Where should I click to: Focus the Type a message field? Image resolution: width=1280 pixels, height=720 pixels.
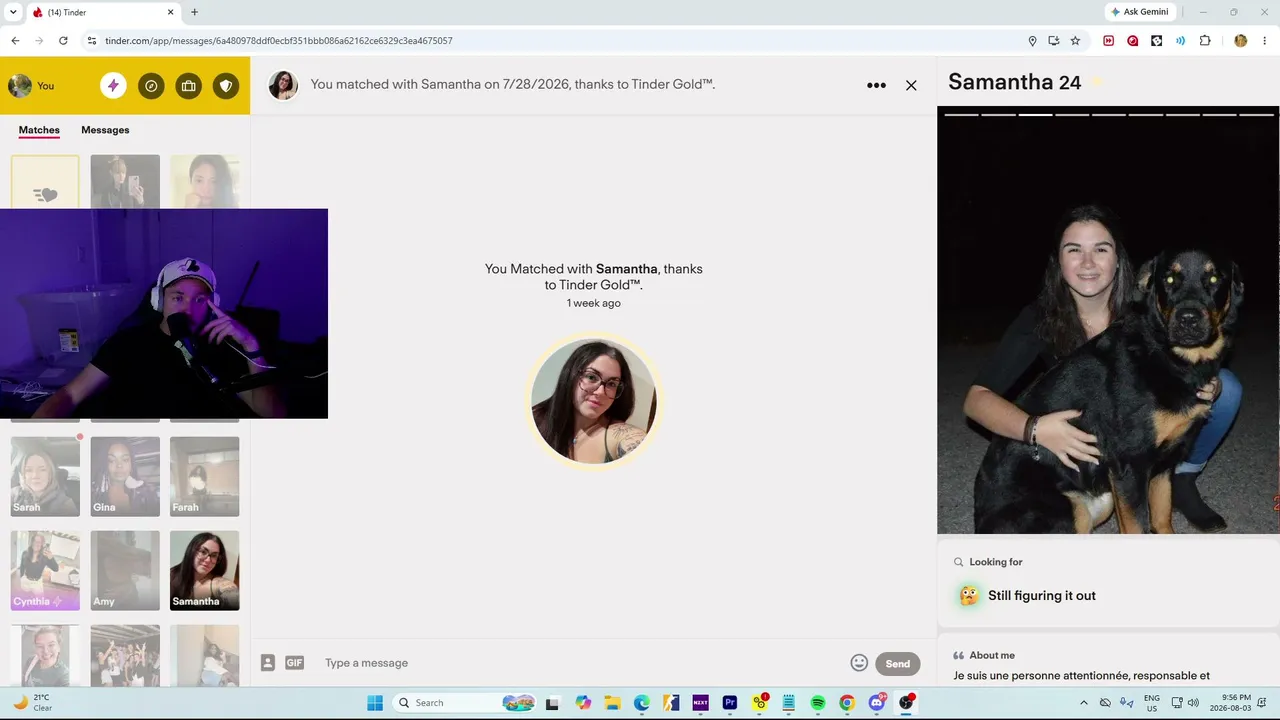click(582, 663)
